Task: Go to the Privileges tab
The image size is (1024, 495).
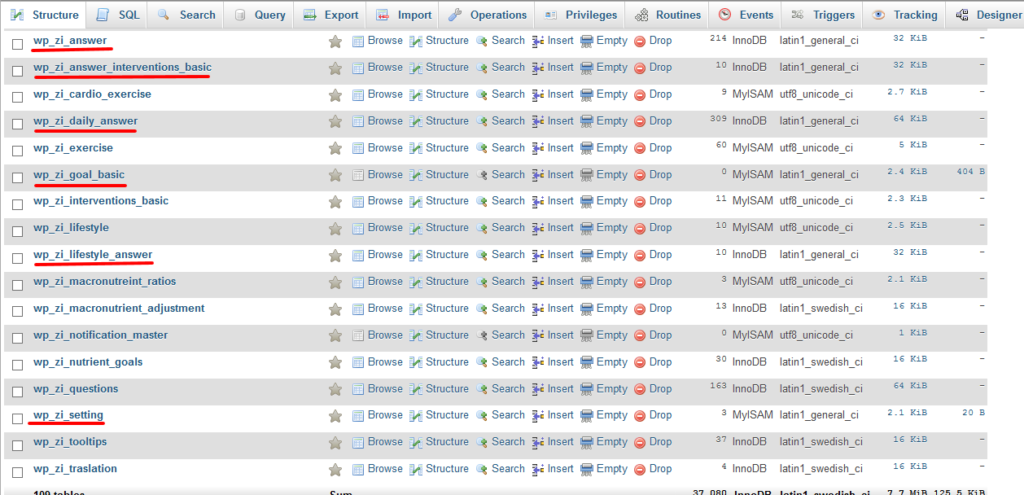Action: pos(581,15)
